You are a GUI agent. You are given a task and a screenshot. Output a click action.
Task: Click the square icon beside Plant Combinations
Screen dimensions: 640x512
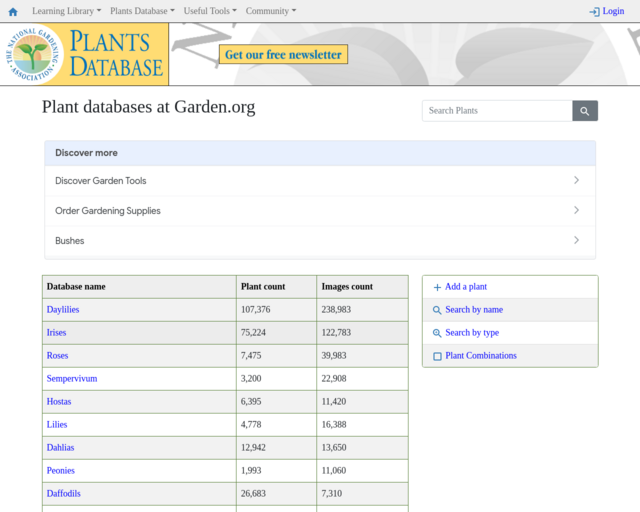(x=437, y=356)
